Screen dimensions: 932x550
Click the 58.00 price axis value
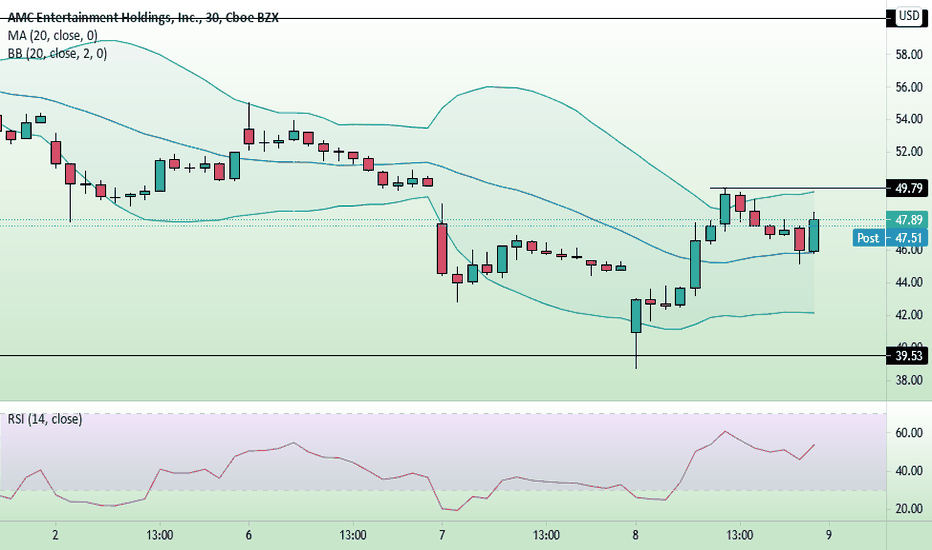click(909, 55)
